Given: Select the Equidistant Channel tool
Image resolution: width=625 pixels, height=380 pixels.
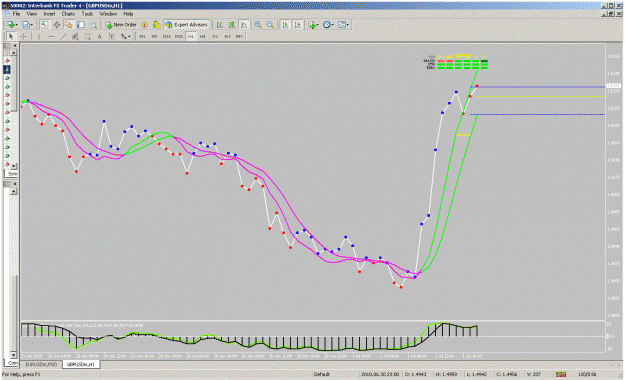Looking at the screenshot, I should pyautogui.click(x=75, y=36).
